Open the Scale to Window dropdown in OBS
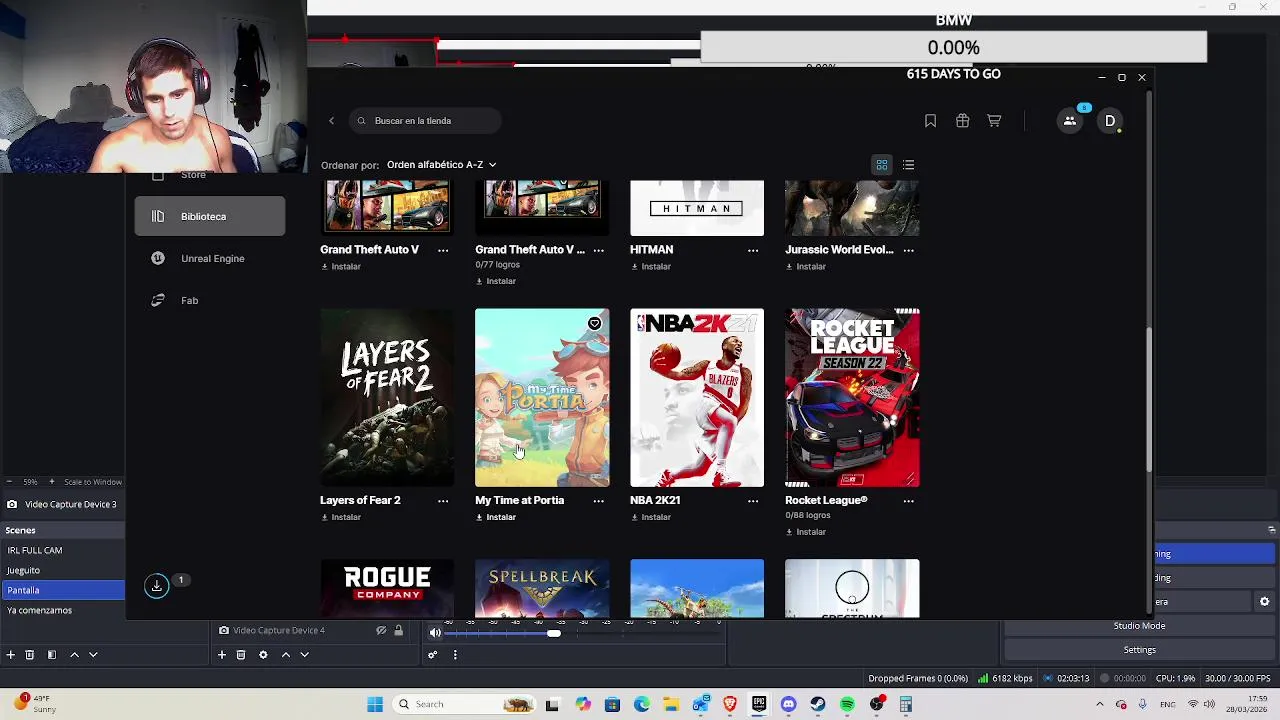The height and width of the screenshot is (720, 1280). coord(93,482)
